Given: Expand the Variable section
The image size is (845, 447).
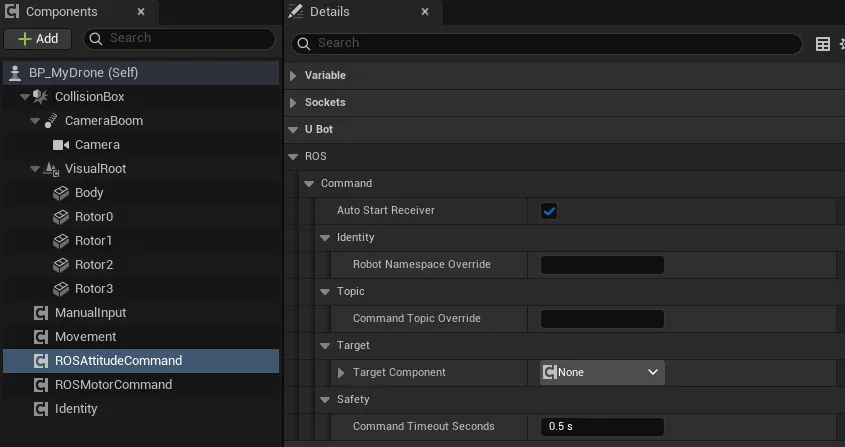Looking at the screenshot, I should [293, 75].
